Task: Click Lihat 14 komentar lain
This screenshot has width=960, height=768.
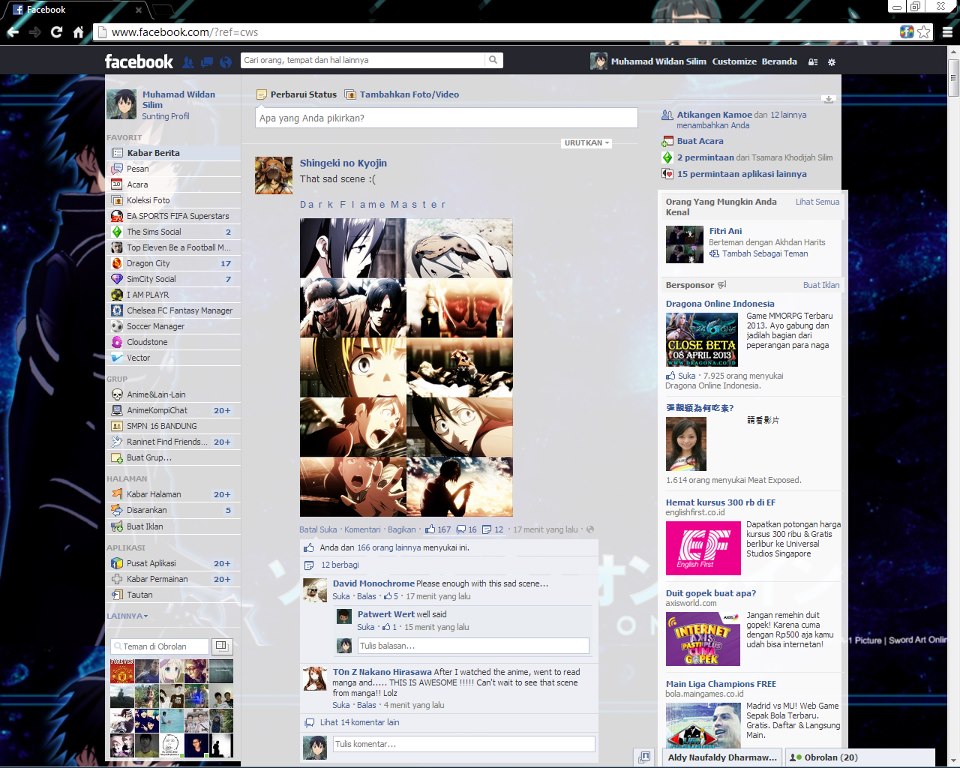Action: coord(359,723)
